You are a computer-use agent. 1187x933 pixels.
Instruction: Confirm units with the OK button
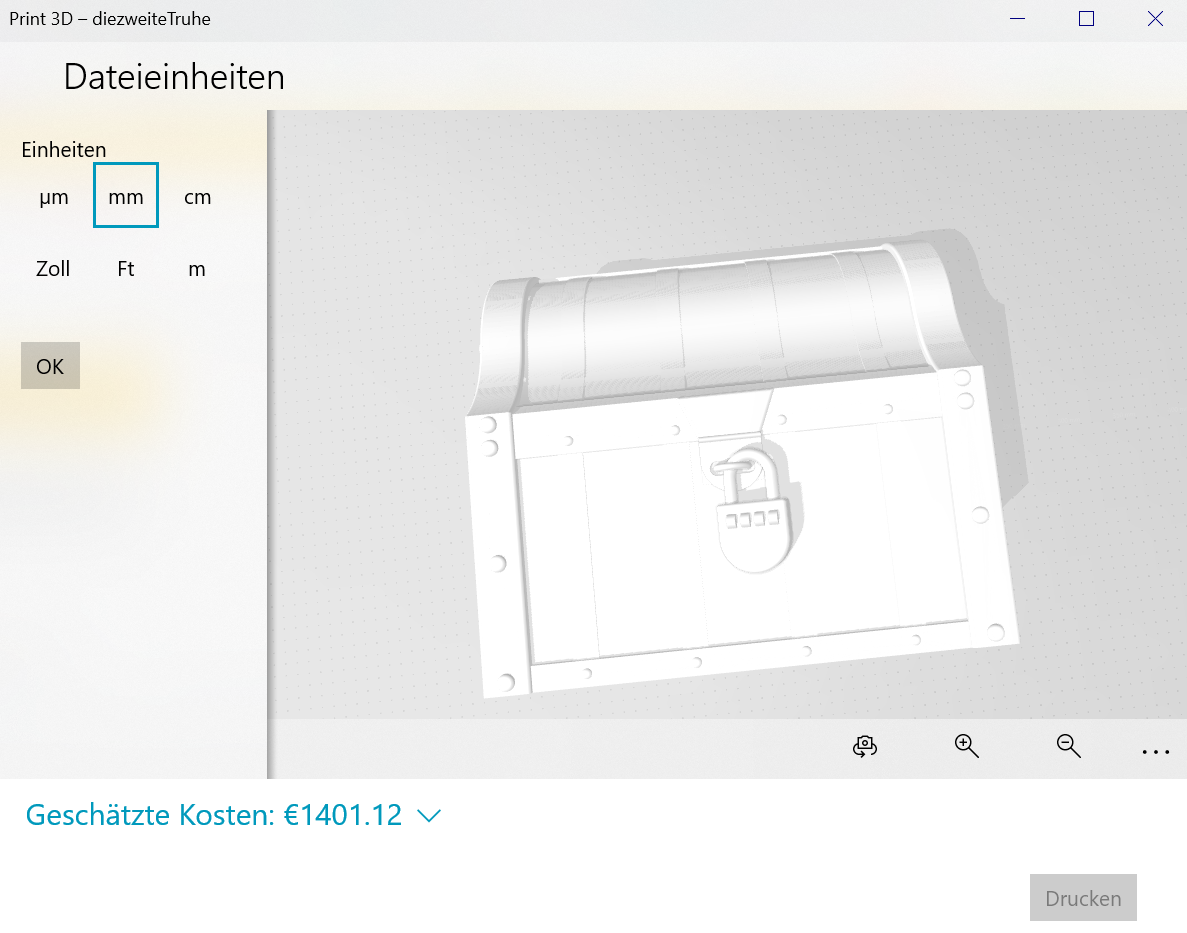50,366
